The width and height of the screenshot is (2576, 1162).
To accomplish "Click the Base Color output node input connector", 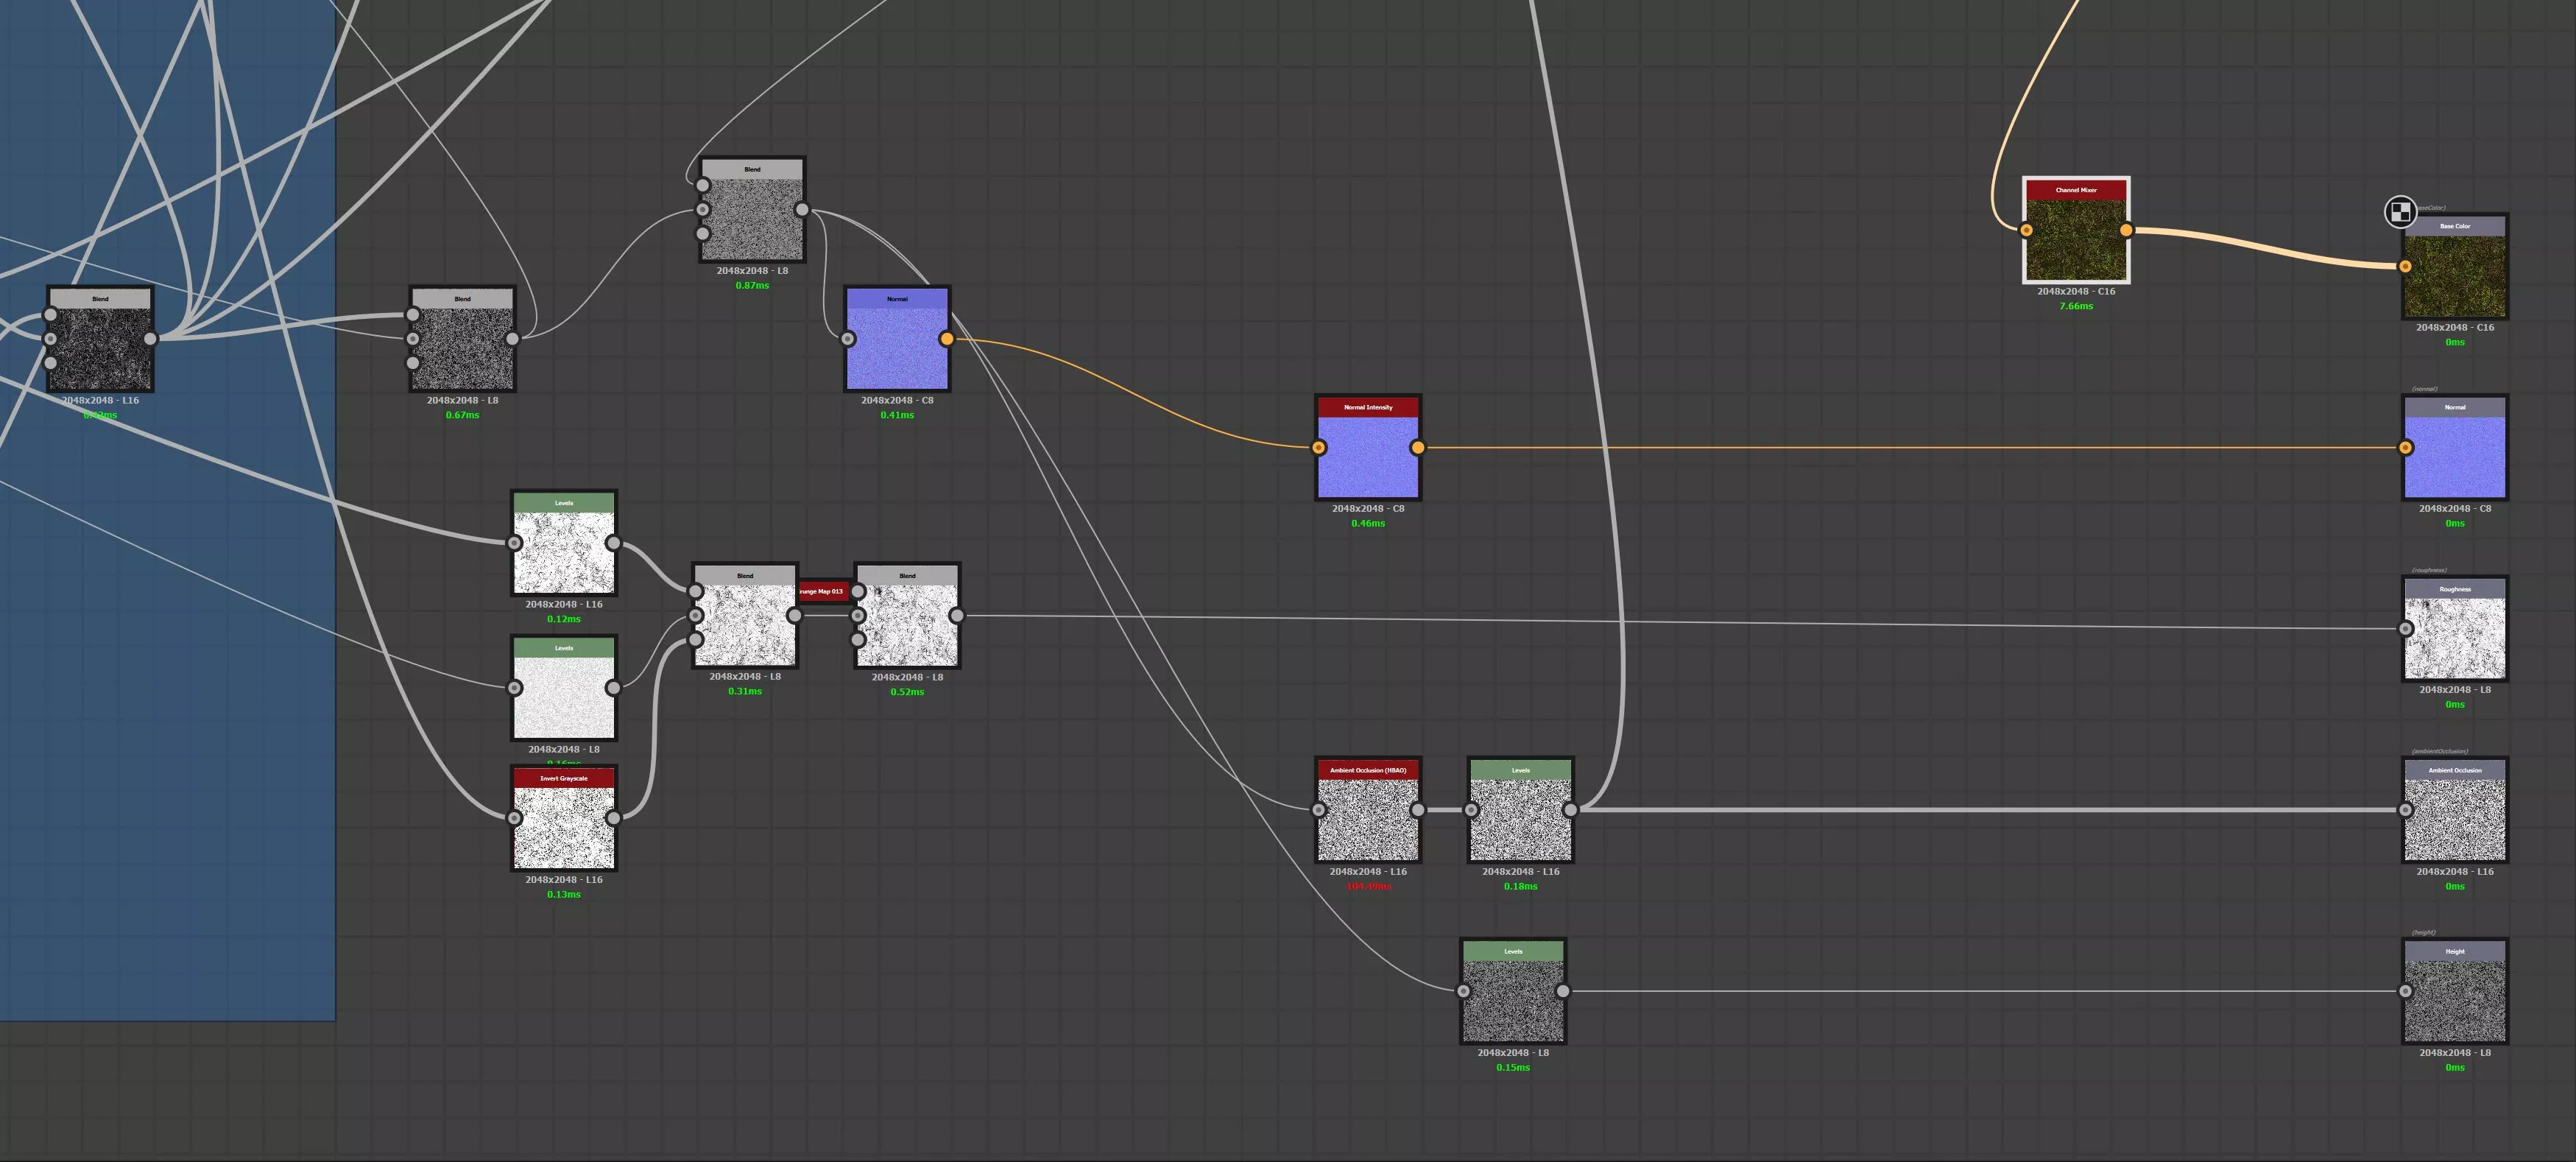I will pyautogui.click(x=2405, y=266).
